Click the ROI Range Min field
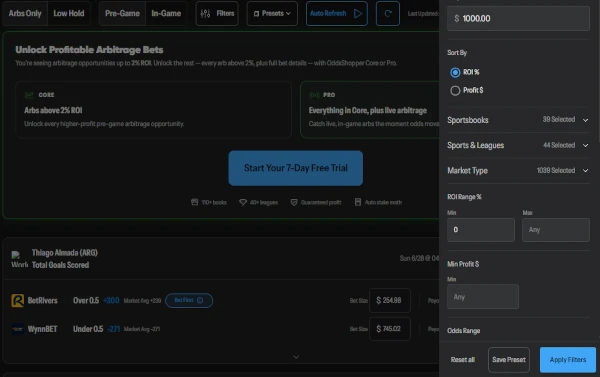This screenshot has height=377, width=600. (x=481, y=230)
